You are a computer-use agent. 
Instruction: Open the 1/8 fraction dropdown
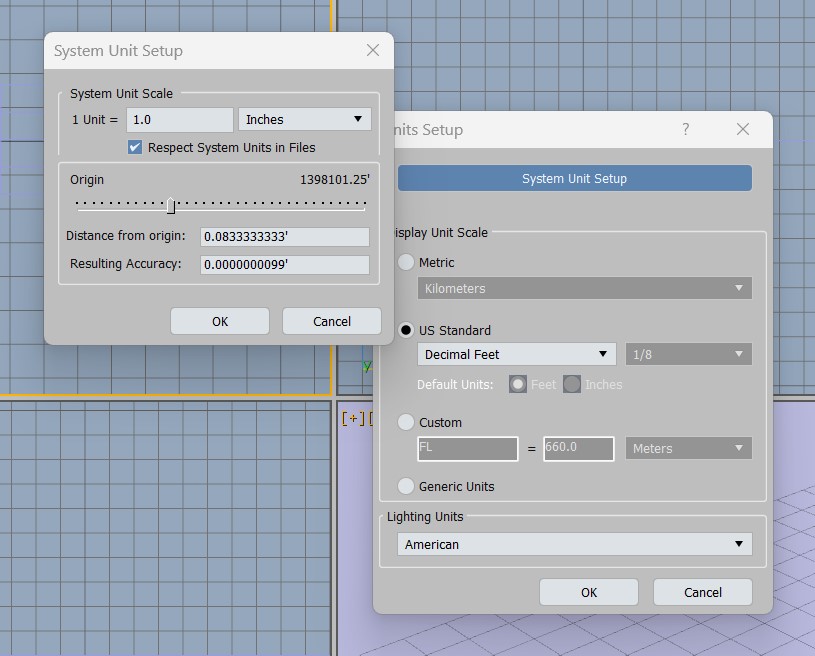689,354
